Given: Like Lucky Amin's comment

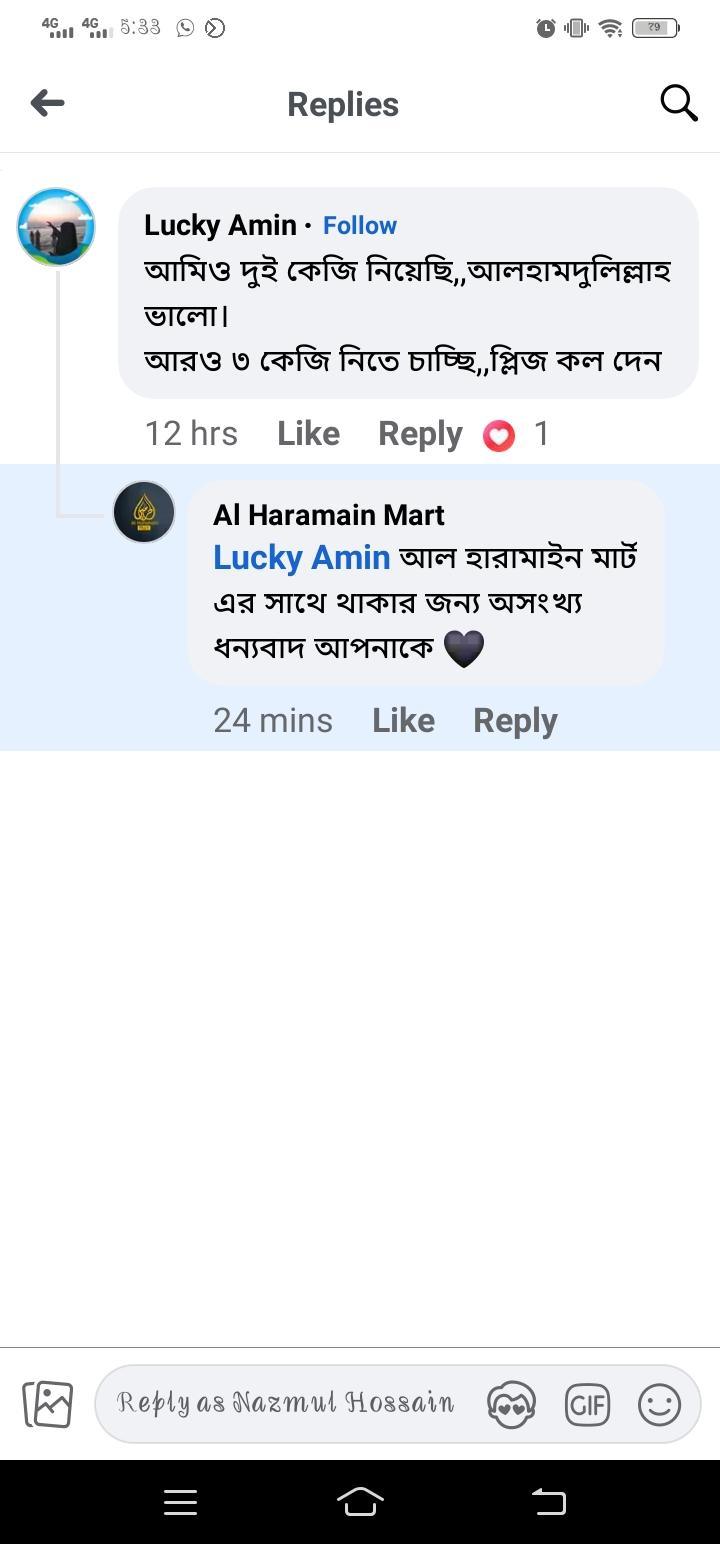Looking at the screenshot, I should 308,434.
